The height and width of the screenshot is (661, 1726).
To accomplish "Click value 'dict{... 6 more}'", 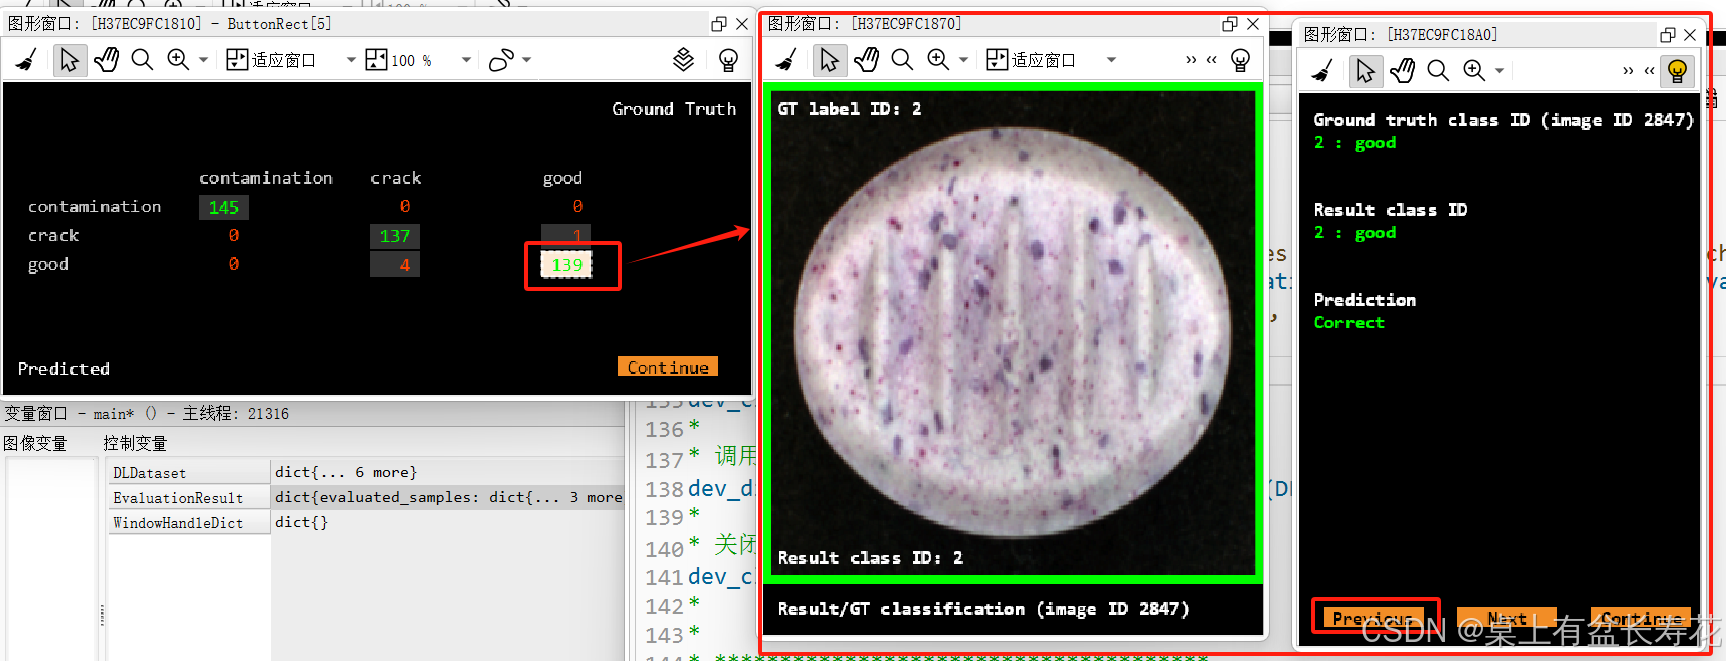I will 346,472.
